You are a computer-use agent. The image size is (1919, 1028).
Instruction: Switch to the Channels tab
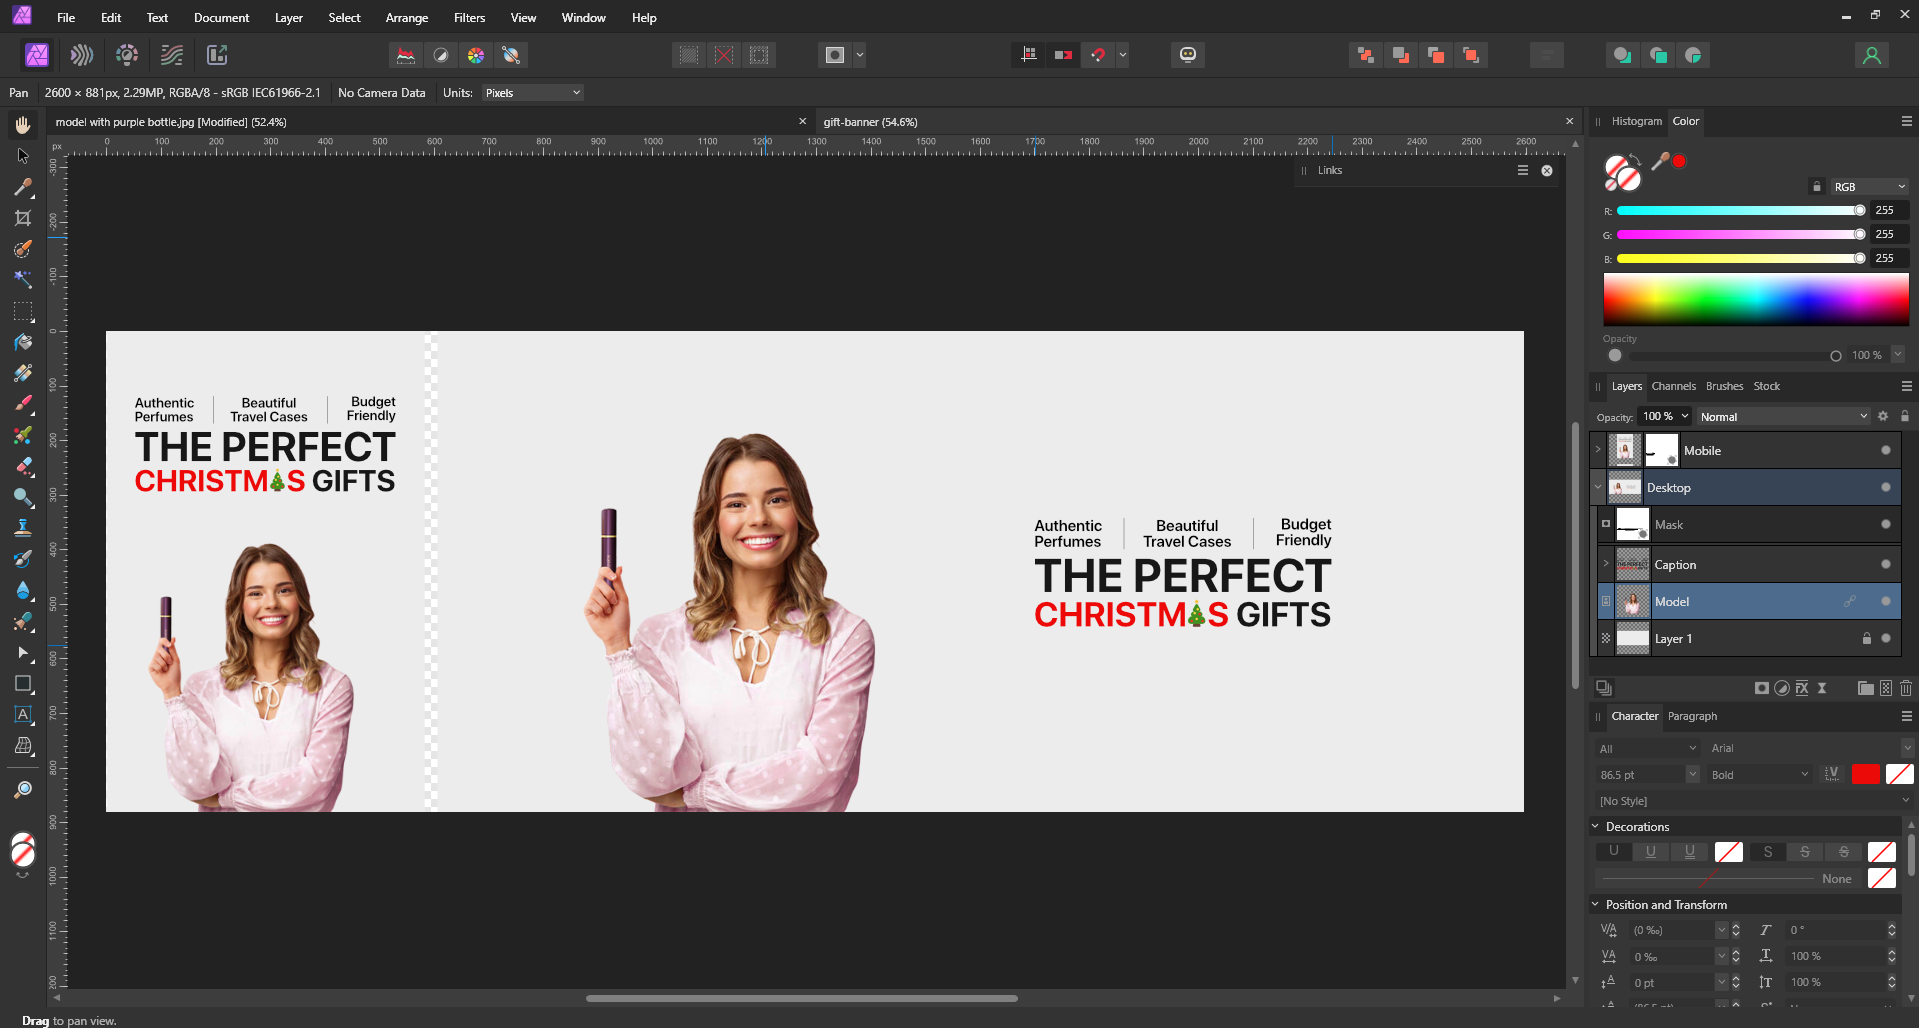(x=1673, y=386)
